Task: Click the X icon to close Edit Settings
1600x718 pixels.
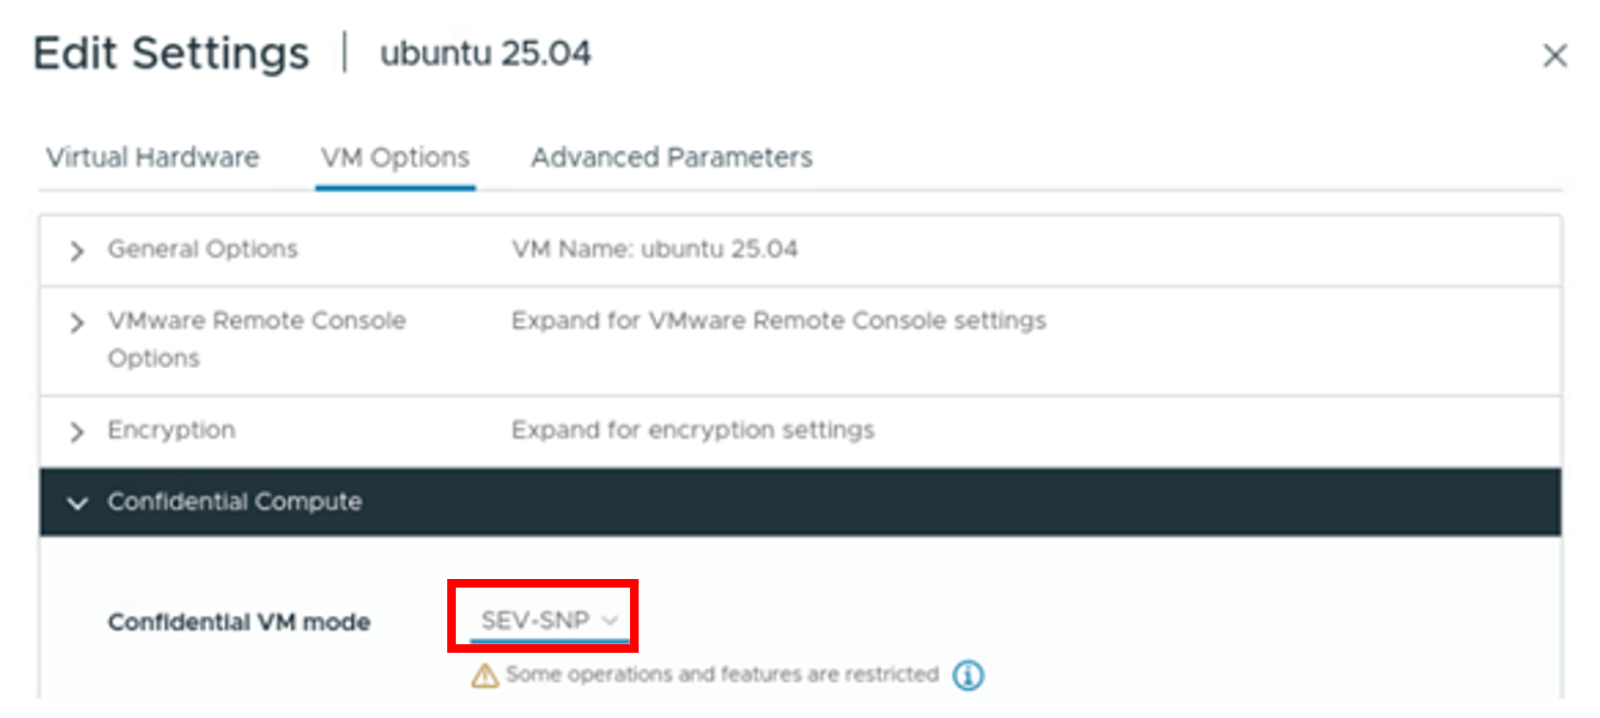Action: 1556,57
